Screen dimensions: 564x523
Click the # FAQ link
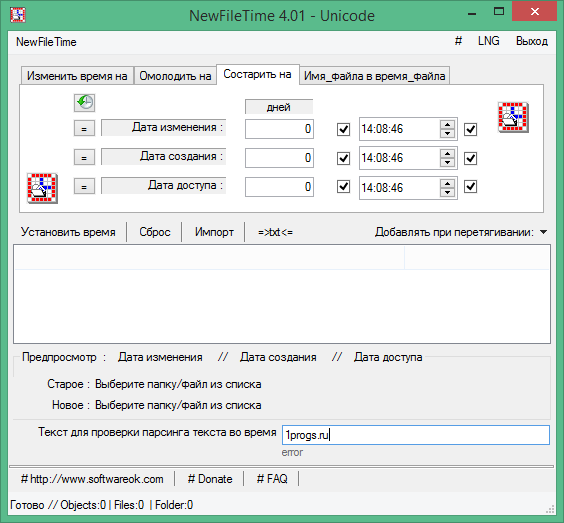pos(272,479)
